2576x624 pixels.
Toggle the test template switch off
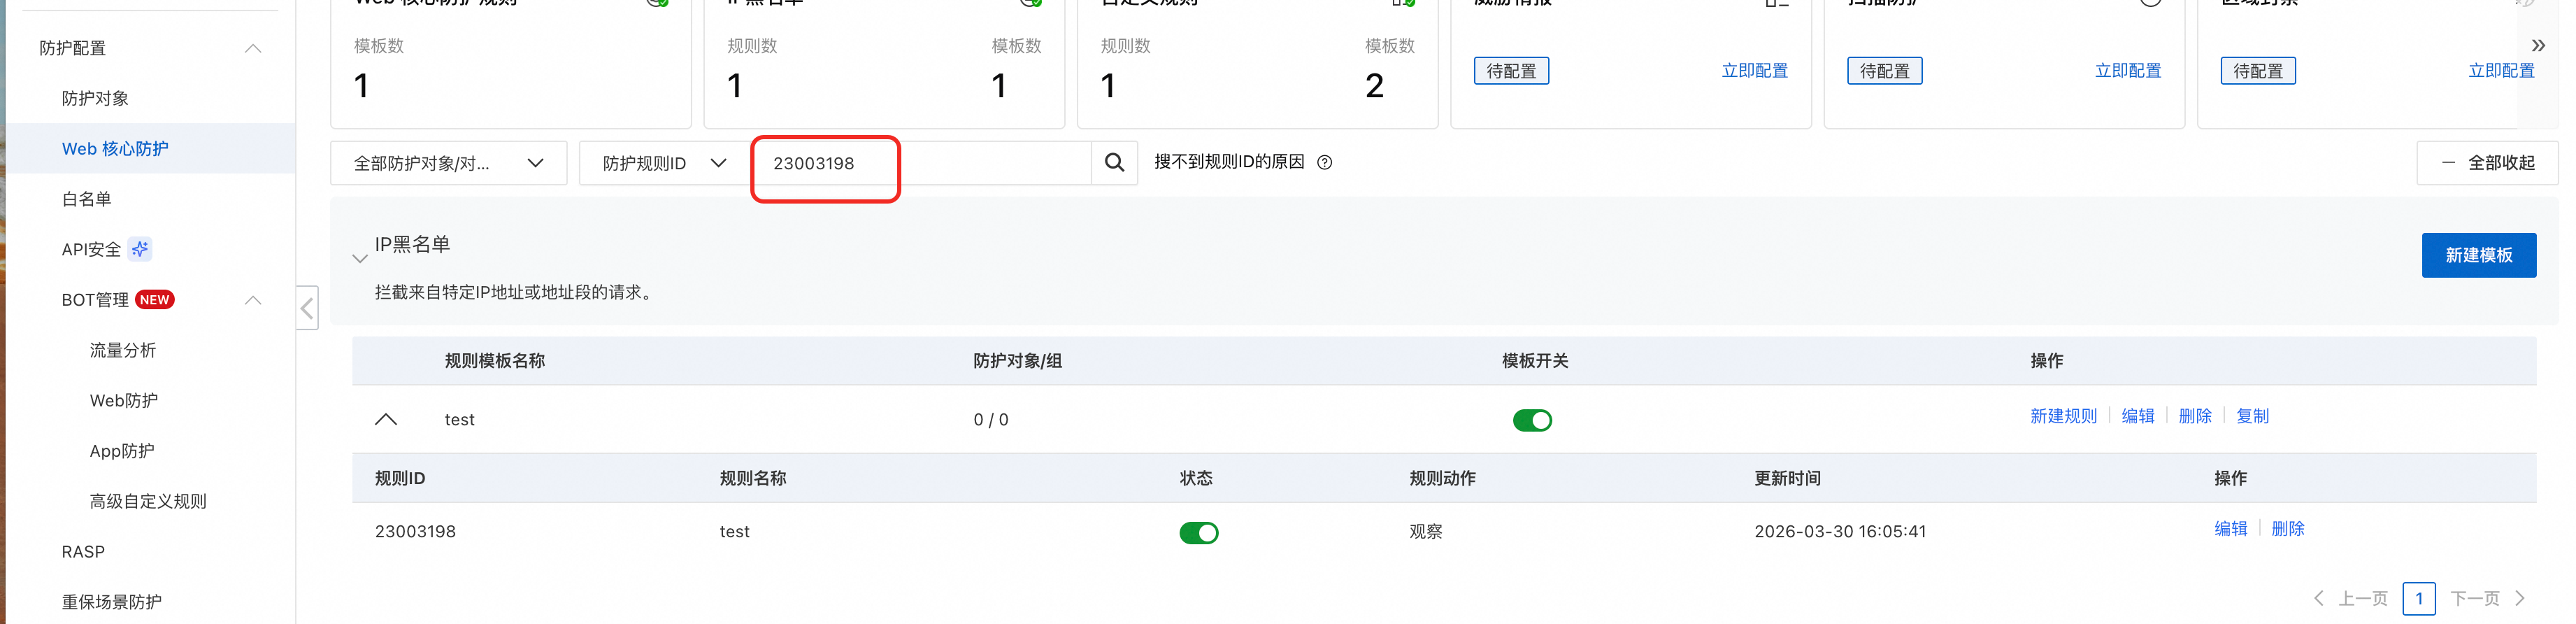1532,420
